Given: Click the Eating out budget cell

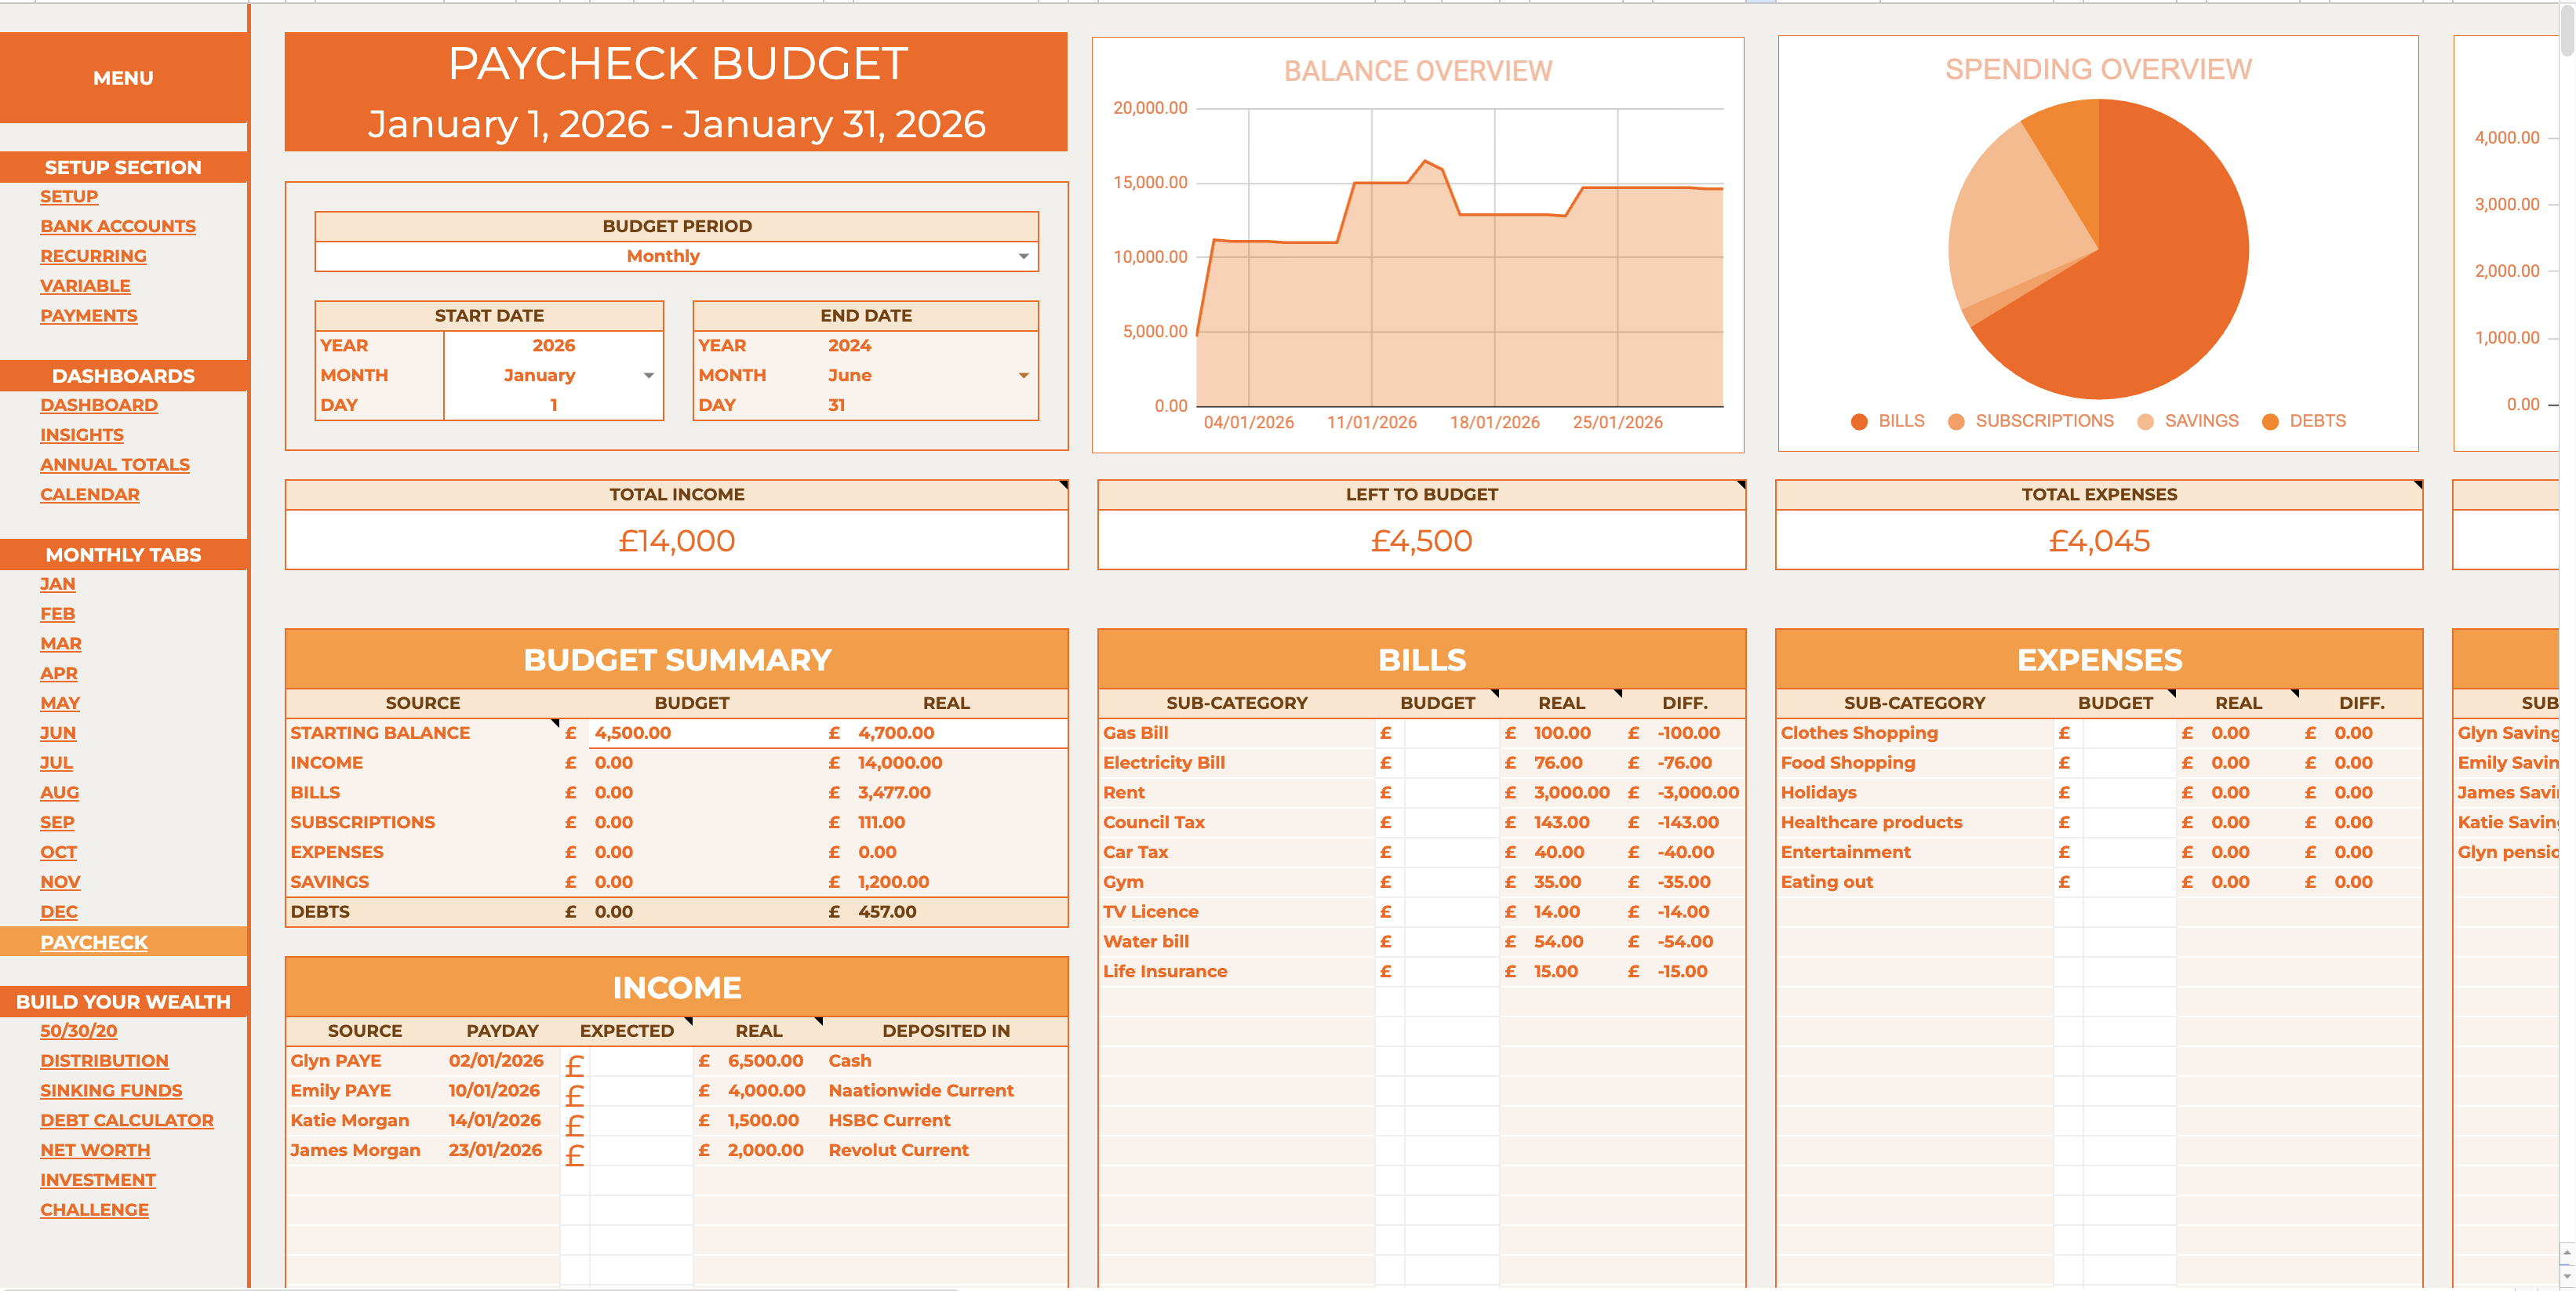Looking at the screenshot, I should pyautogui.click(x=2129, y=882).
